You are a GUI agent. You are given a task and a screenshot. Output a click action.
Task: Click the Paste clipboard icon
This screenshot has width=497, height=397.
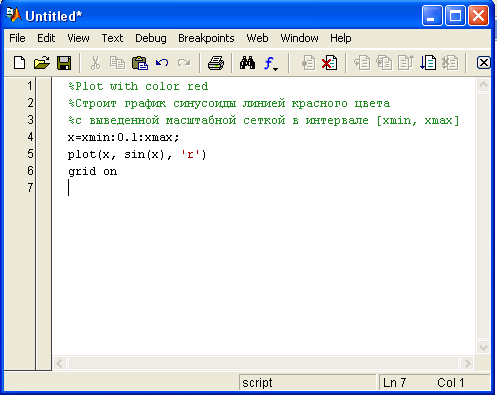(140, 63)
